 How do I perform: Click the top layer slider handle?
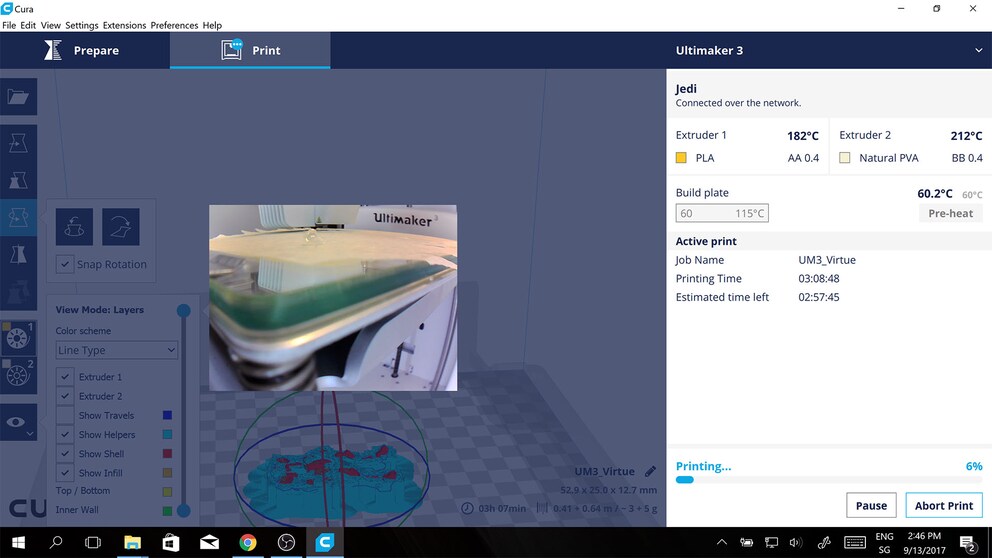[183, 311]
